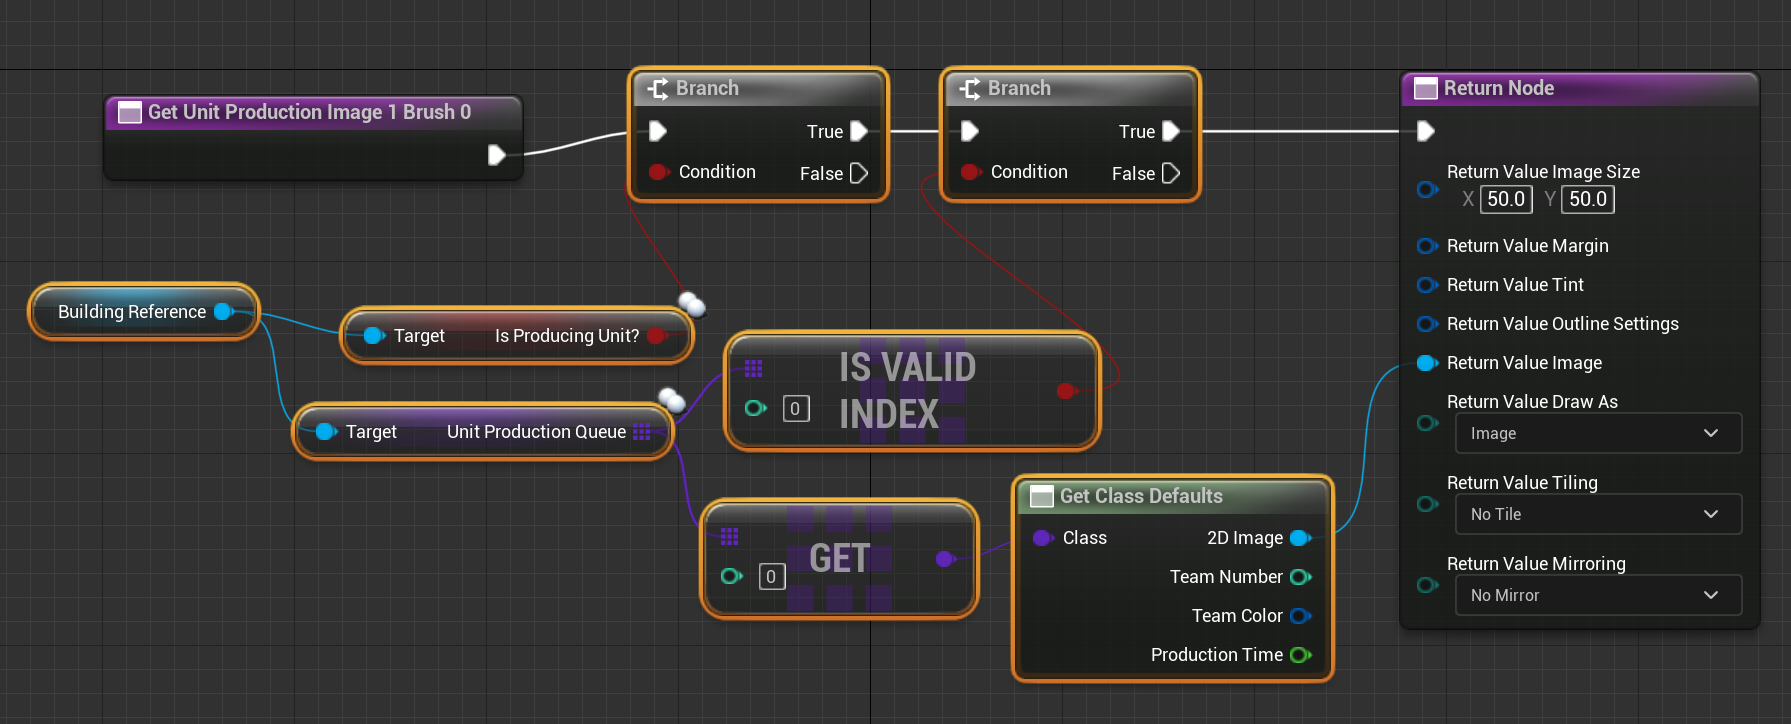
Task: Click the False output pin of the second Branch node
Action: click(x=1170, y=173)
